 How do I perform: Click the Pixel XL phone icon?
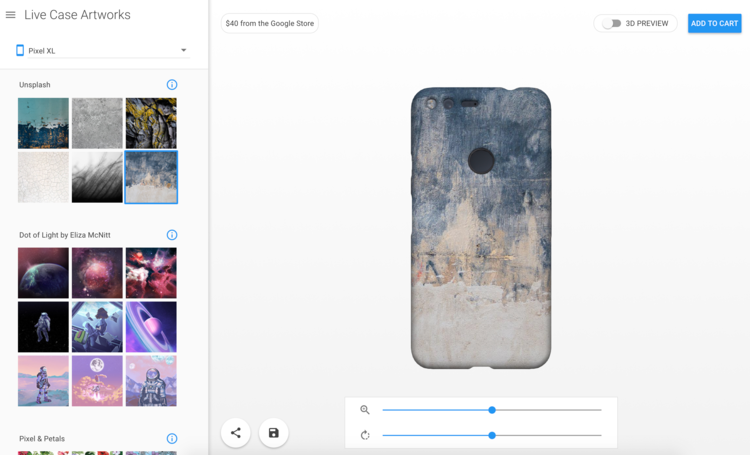pos(20,50)
